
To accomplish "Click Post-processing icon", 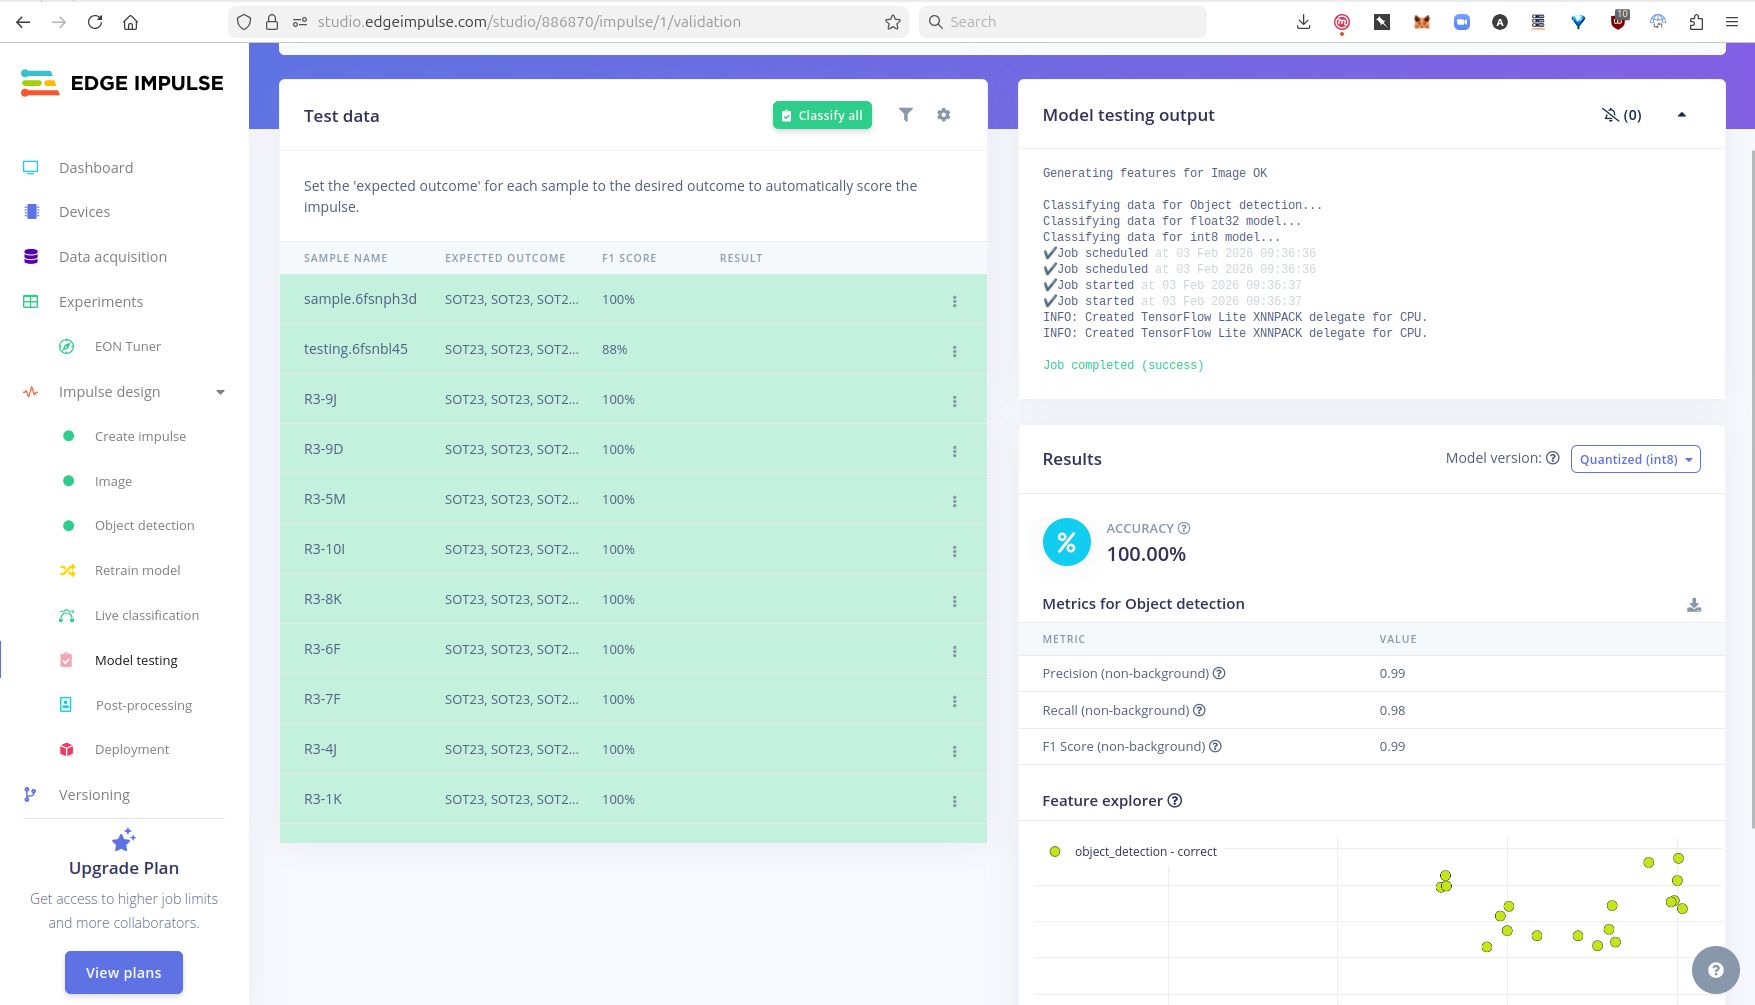I will [x=66, y=705].
